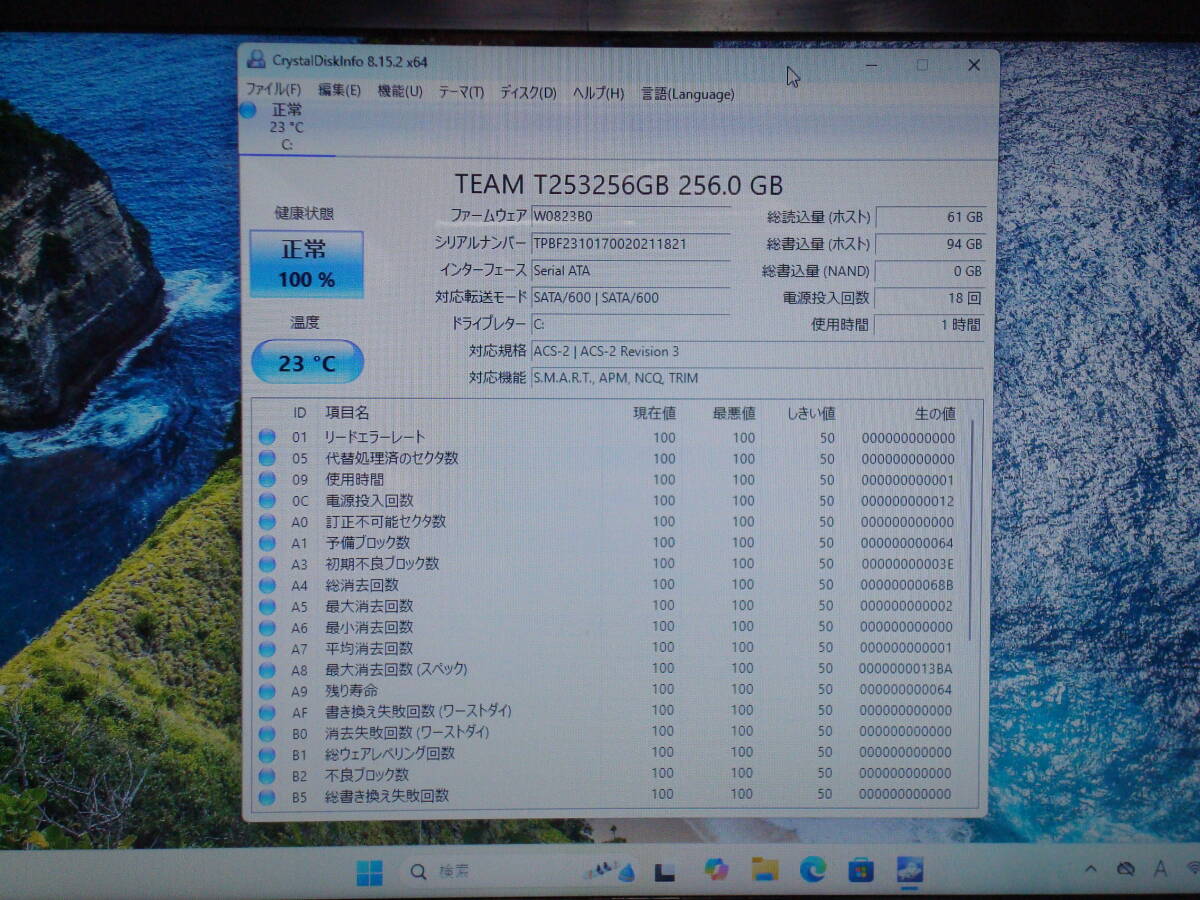Click the 94 GB total host writes value

tap(930, 244)
